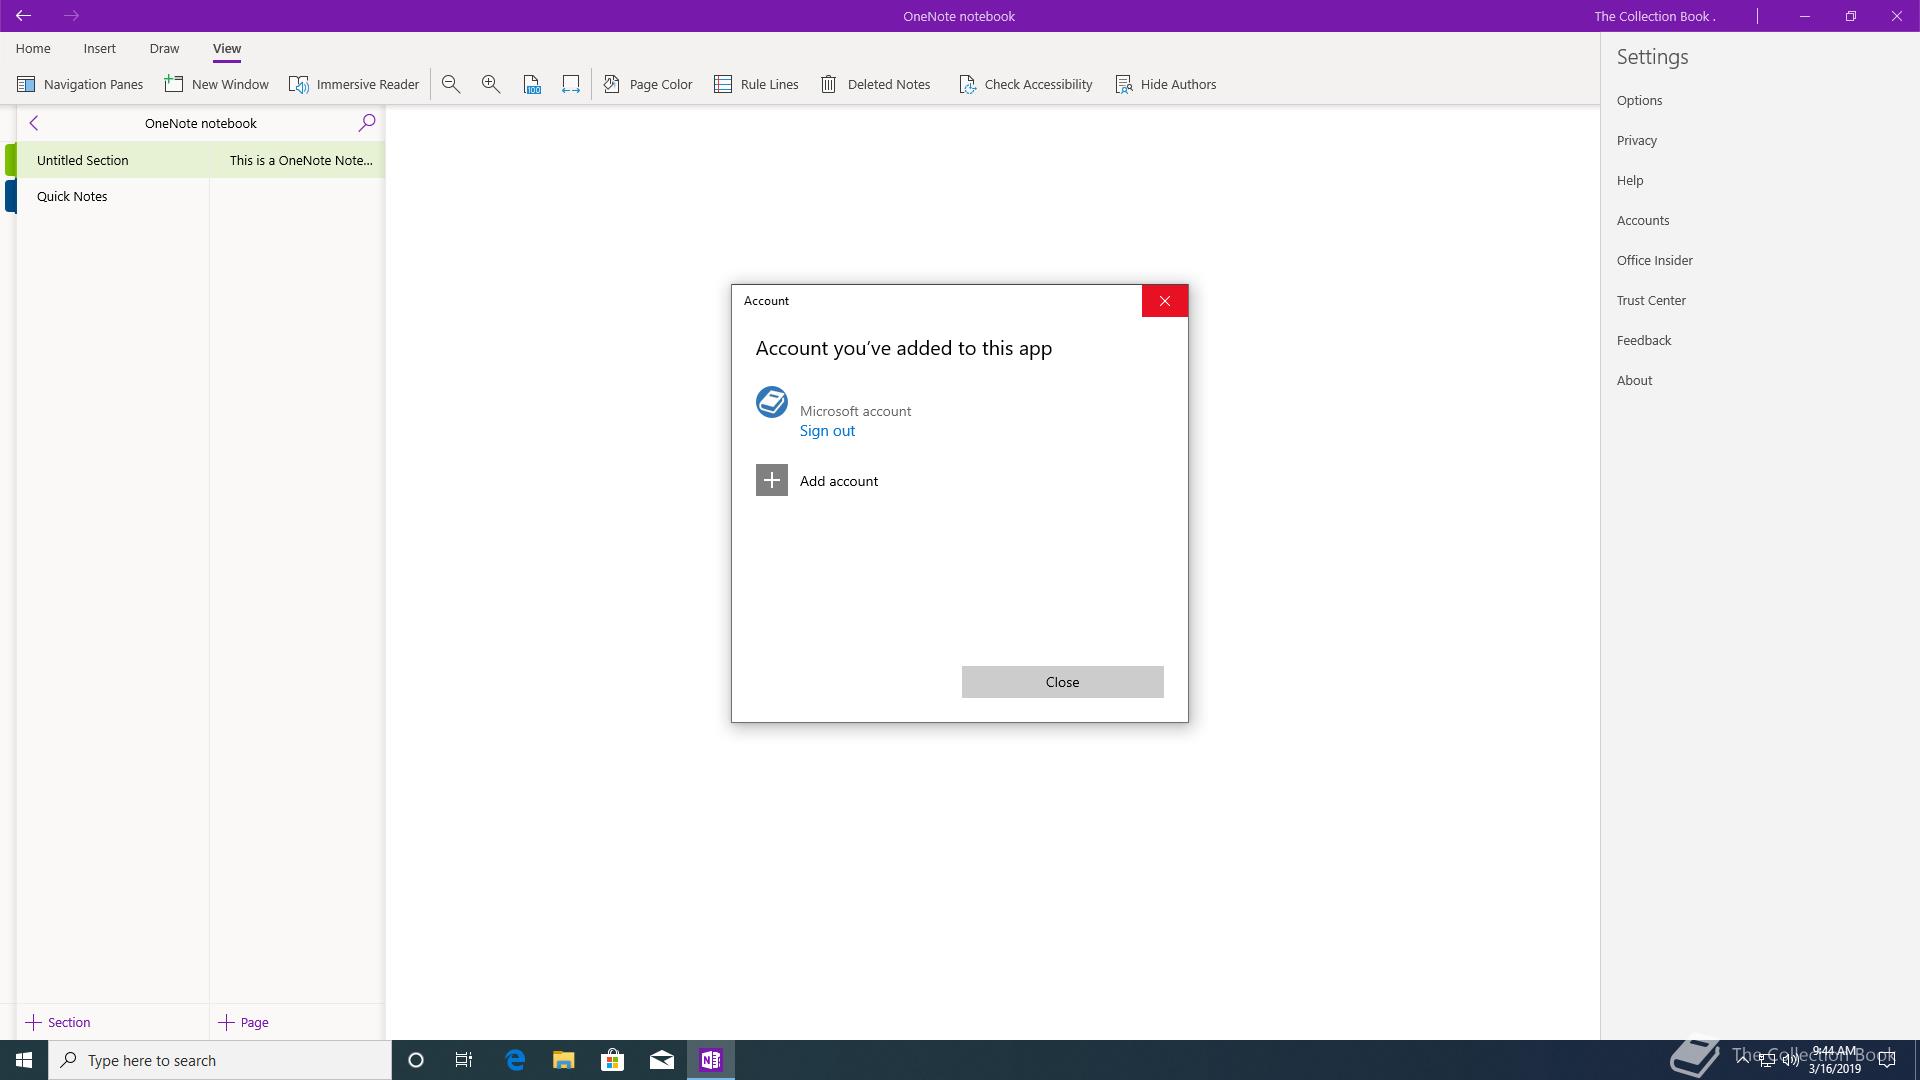Open About in Settings

pos(1635,380)
